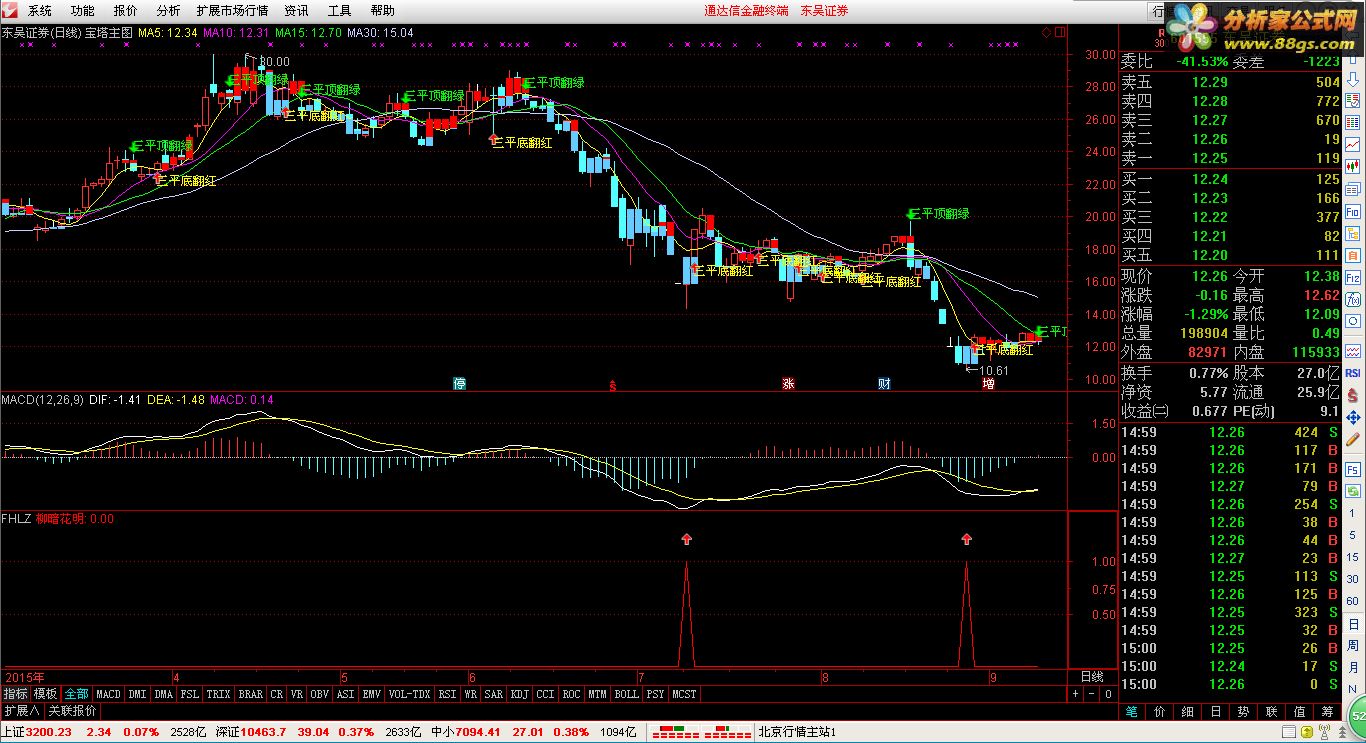This screenshot has width=1366, height=743.
Task: Open the F10 company info sidebar icon
Action: (1353, 212)
